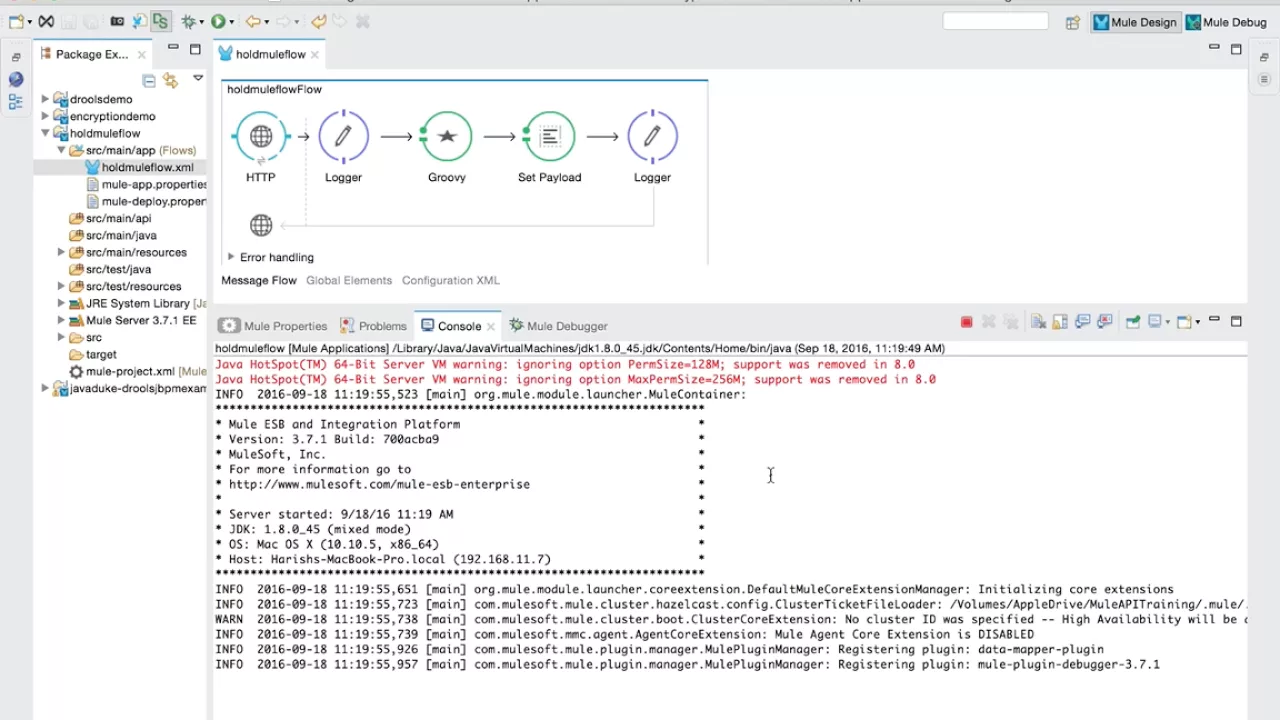Click the Debug bug toolbar icon
Image resolution: width=1280 pixels, height=720 pixels.
pos(188,21)
